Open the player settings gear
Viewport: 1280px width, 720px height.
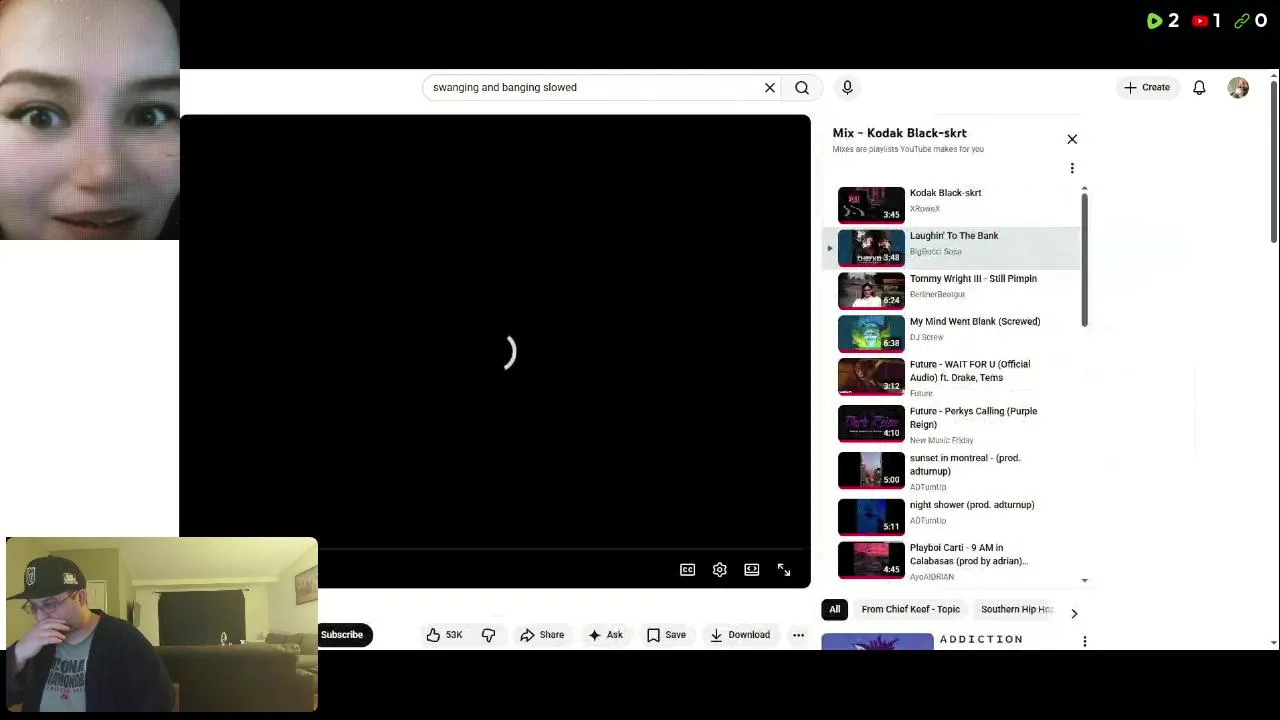(x=720, y=569)
